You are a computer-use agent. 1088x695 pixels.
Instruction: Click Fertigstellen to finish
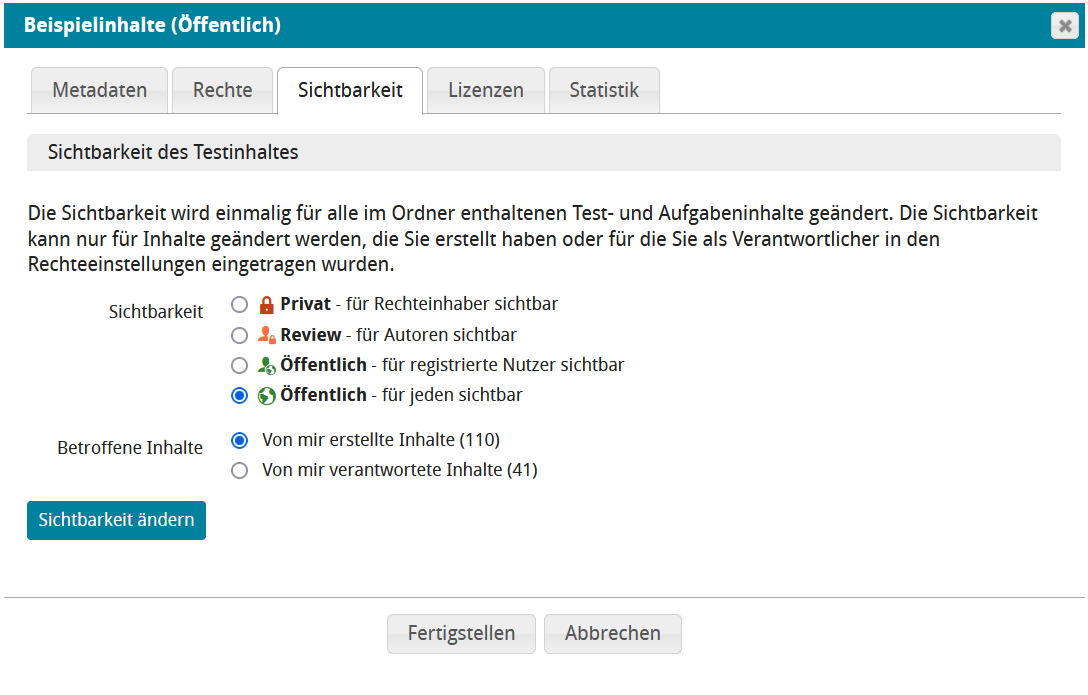pos(461,633)
